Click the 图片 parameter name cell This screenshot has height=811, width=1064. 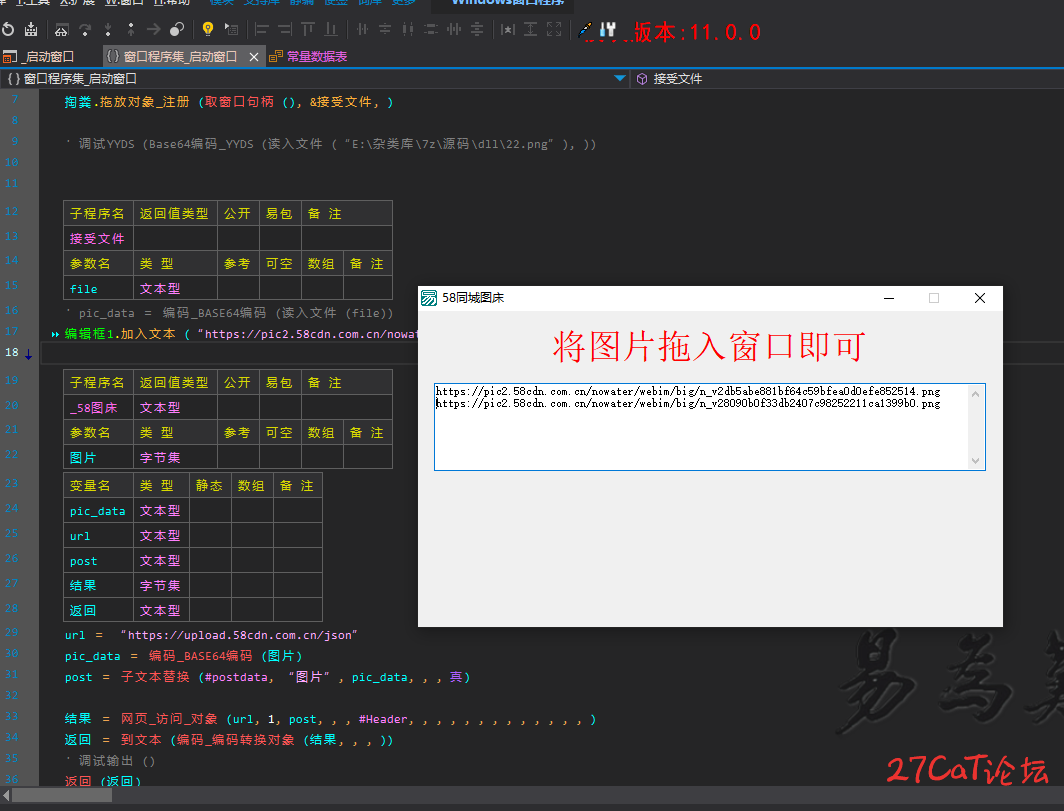98,457
